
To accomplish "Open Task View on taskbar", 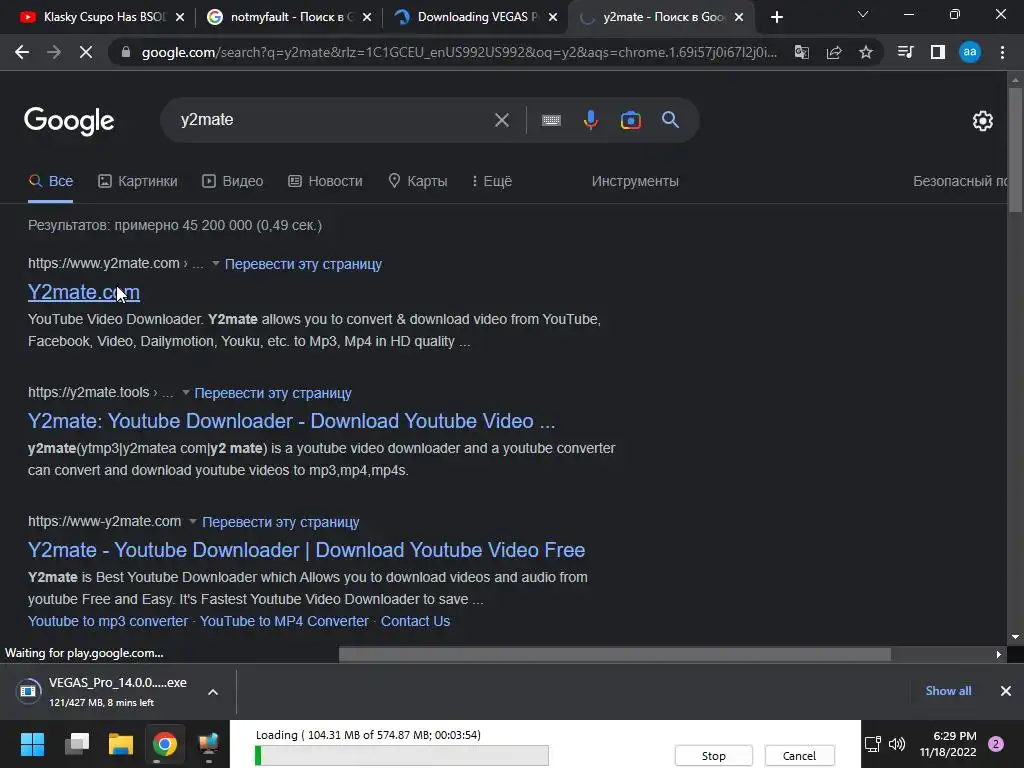I will tap(77, 744).
